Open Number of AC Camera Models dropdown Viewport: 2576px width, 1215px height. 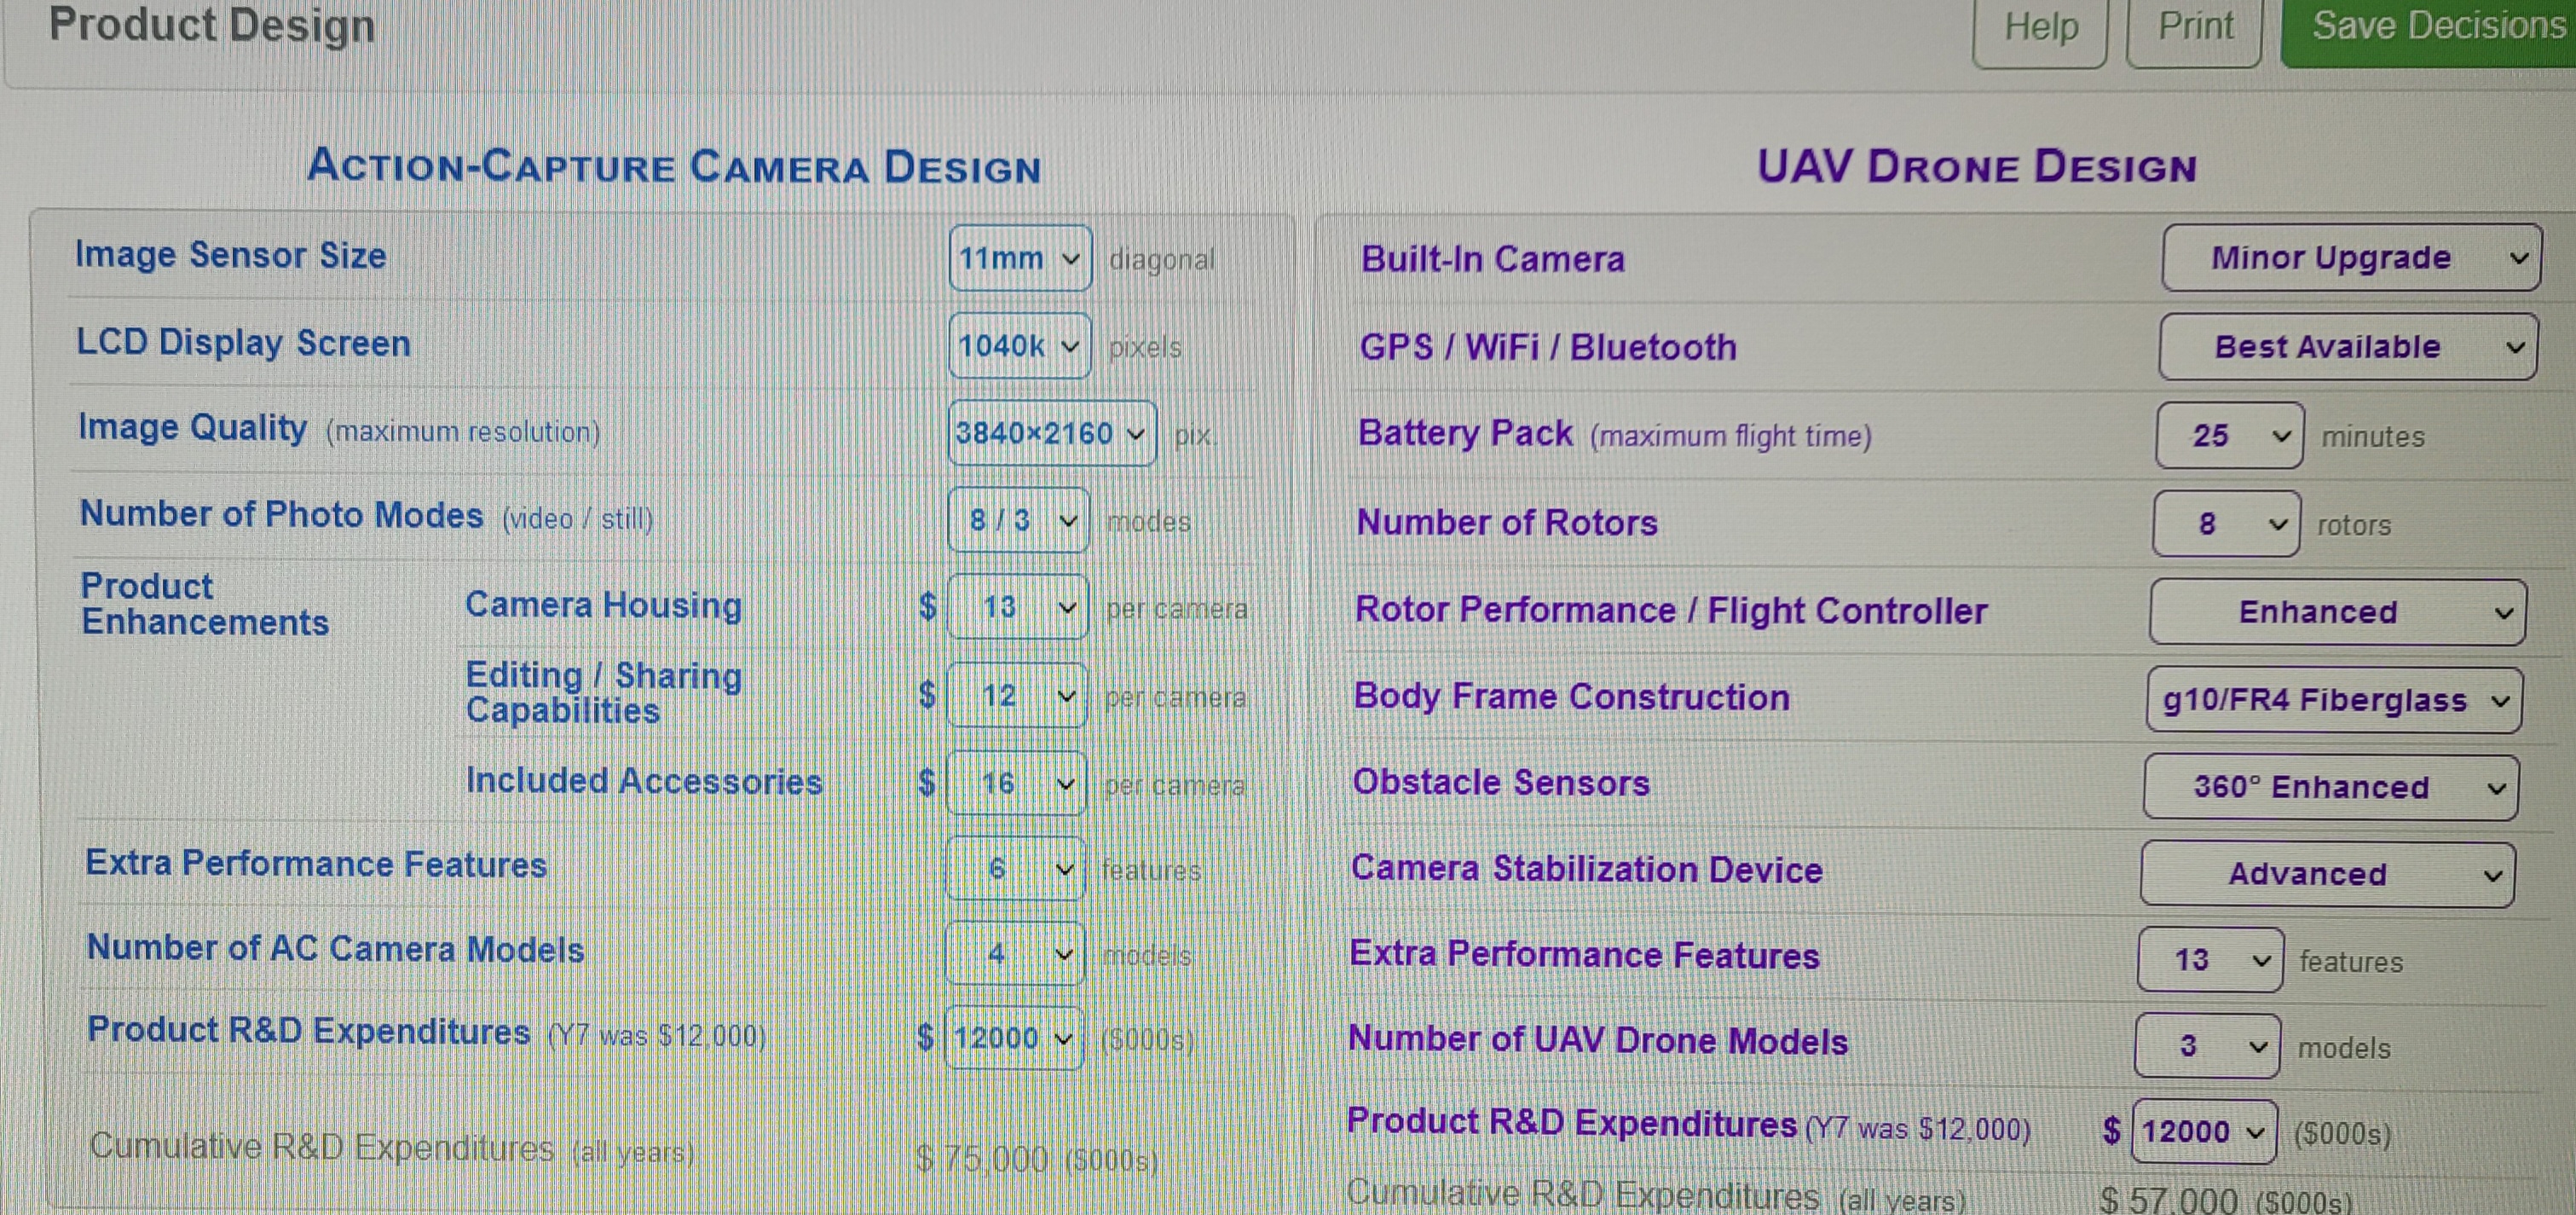[x=1013, y=954]
